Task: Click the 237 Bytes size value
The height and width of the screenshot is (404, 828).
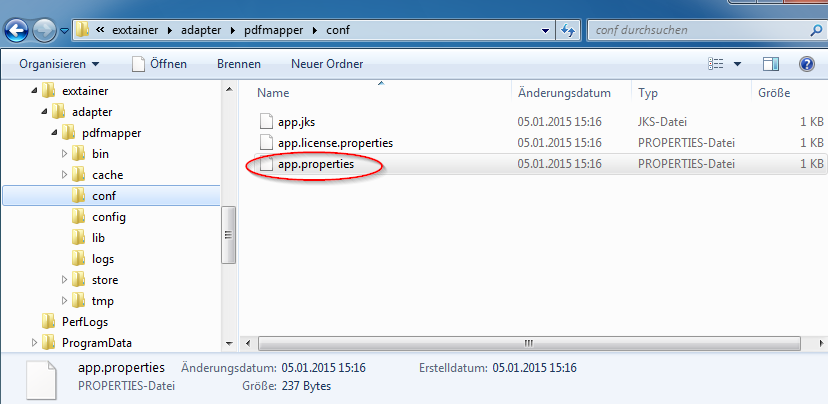Action: tap(306, 386)
